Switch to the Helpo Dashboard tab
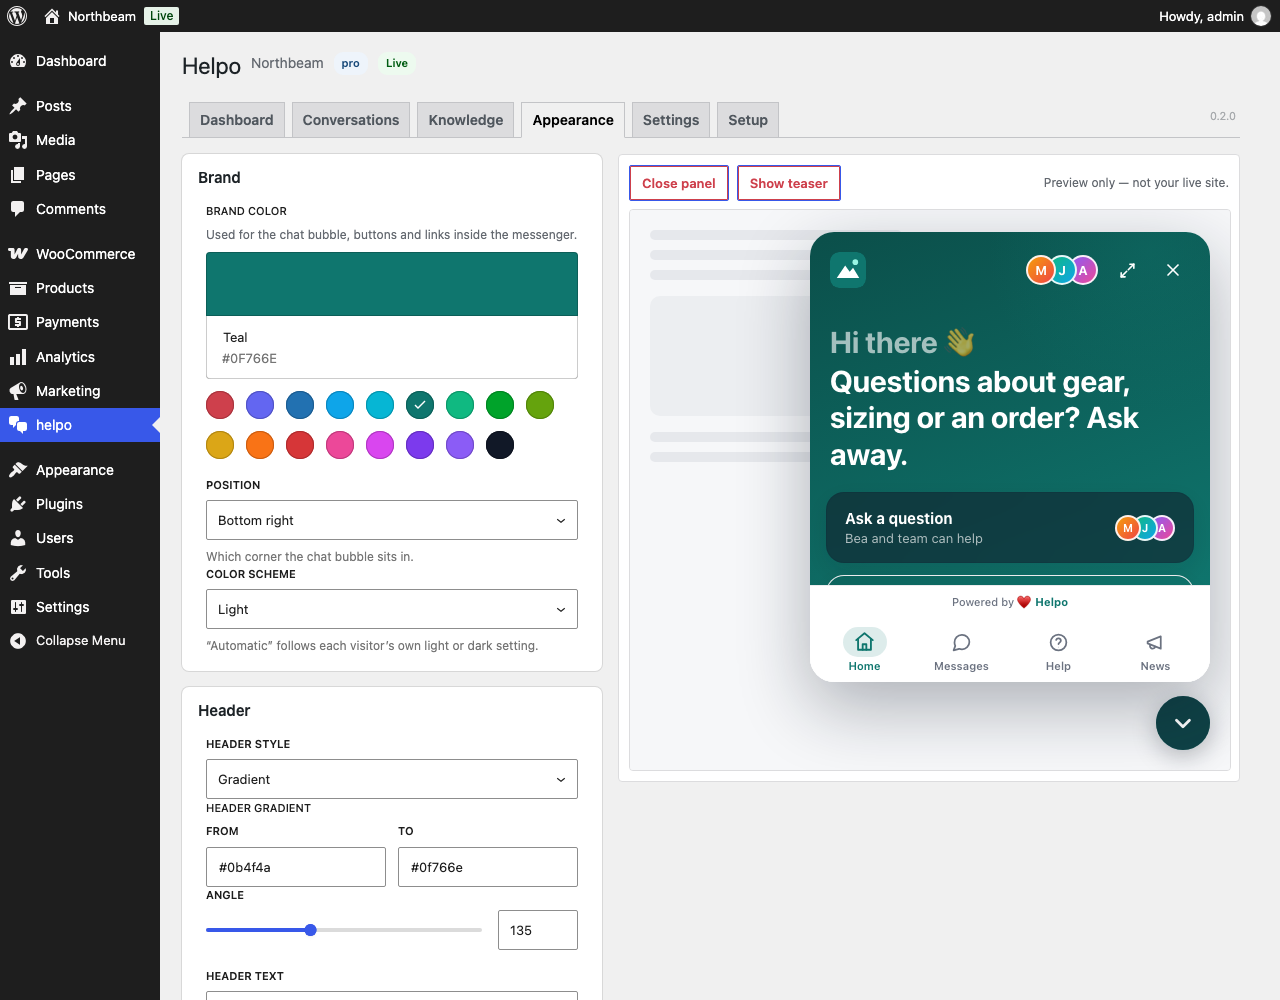This screenshot has height=1000, width=1280. click(237, 120)
